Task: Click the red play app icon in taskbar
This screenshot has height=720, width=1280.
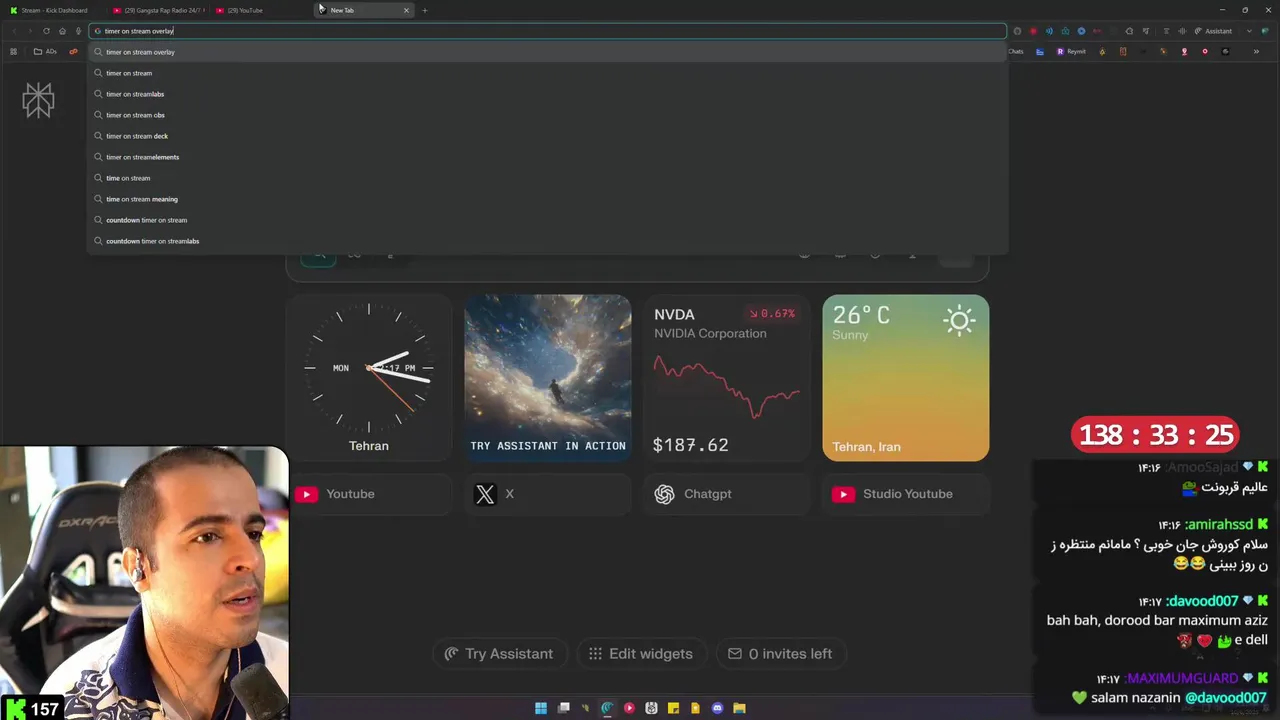Action: click(630, 708)
